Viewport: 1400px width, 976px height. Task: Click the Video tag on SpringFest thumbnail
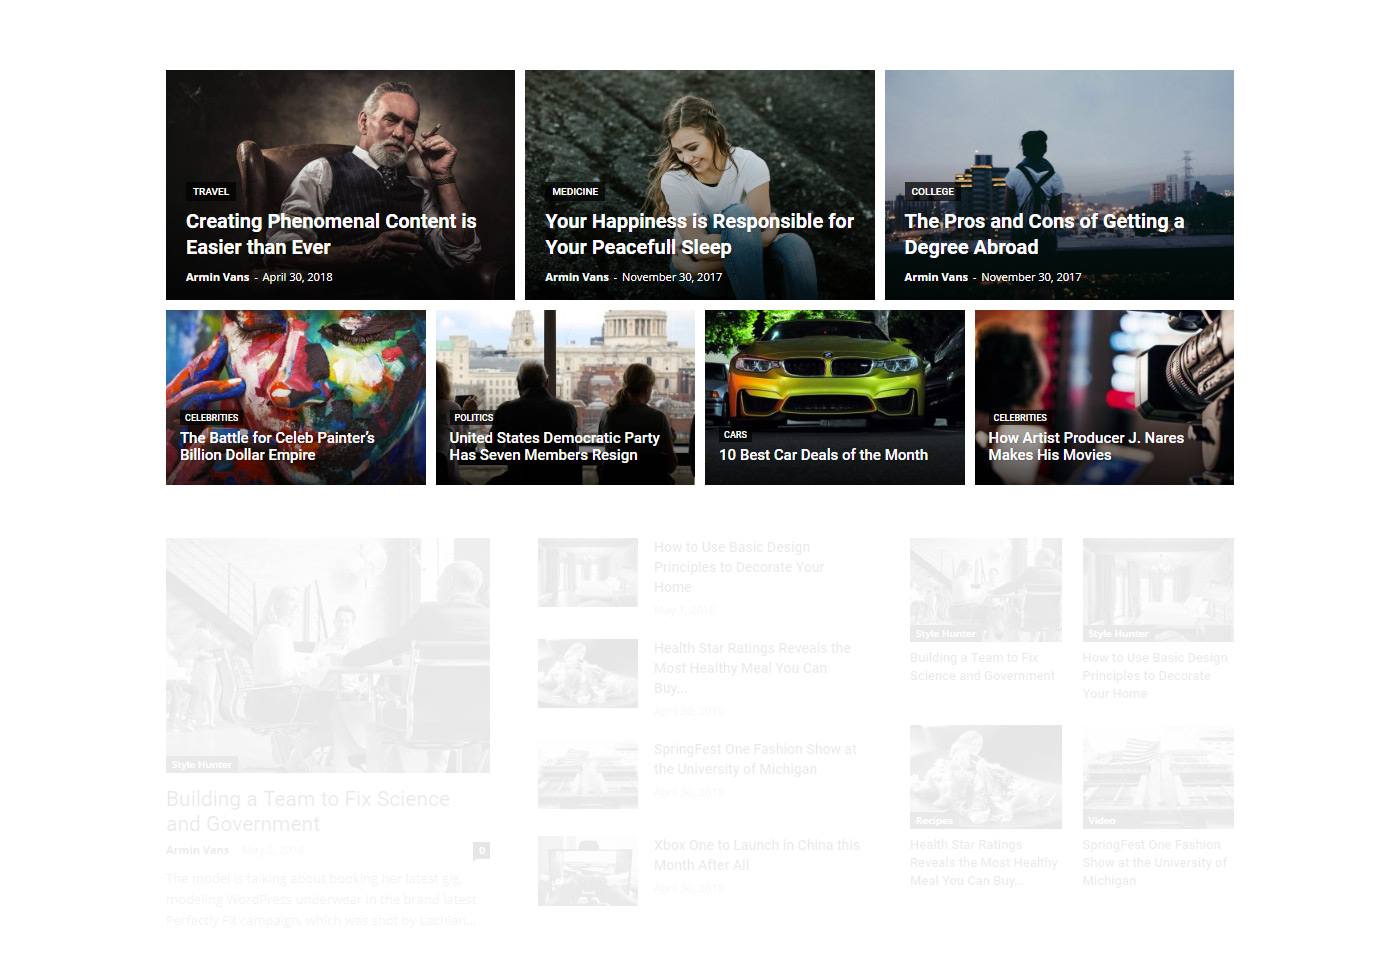pos(1101,821)
